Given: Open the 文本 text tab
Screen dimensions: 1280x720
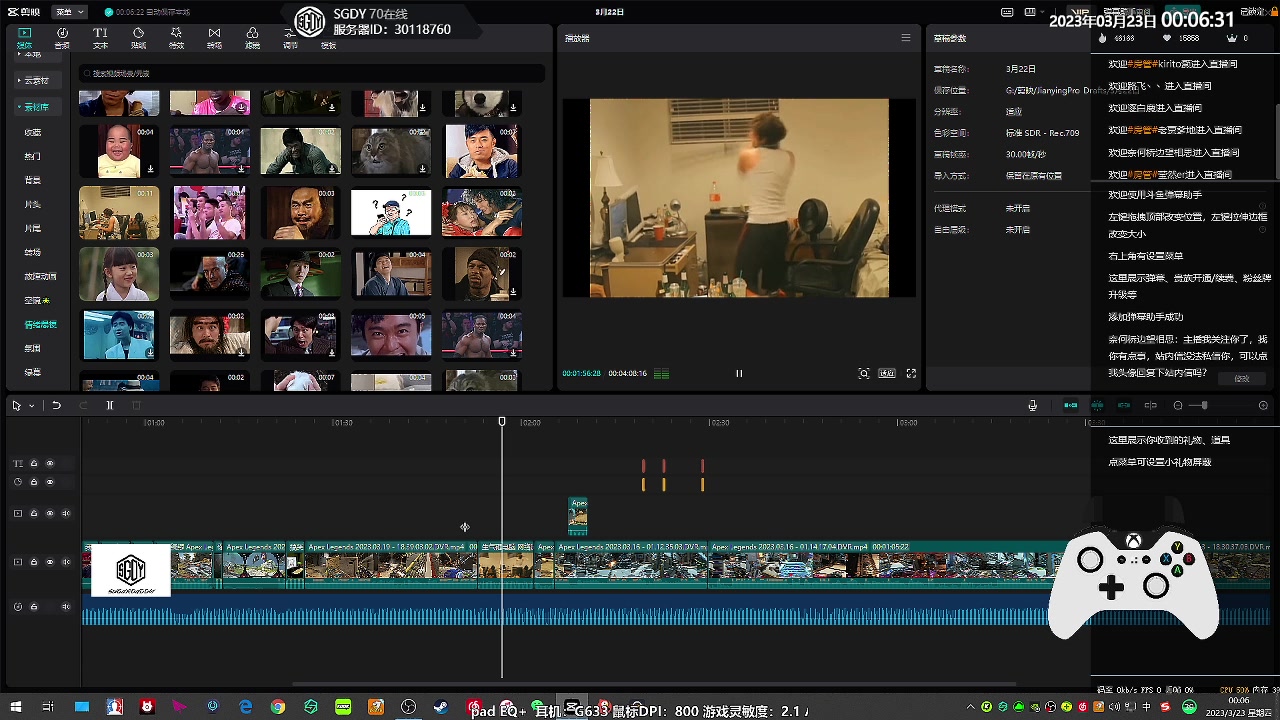Looking at the screenshot, I should pyautogui.click(x=100, y=38).
